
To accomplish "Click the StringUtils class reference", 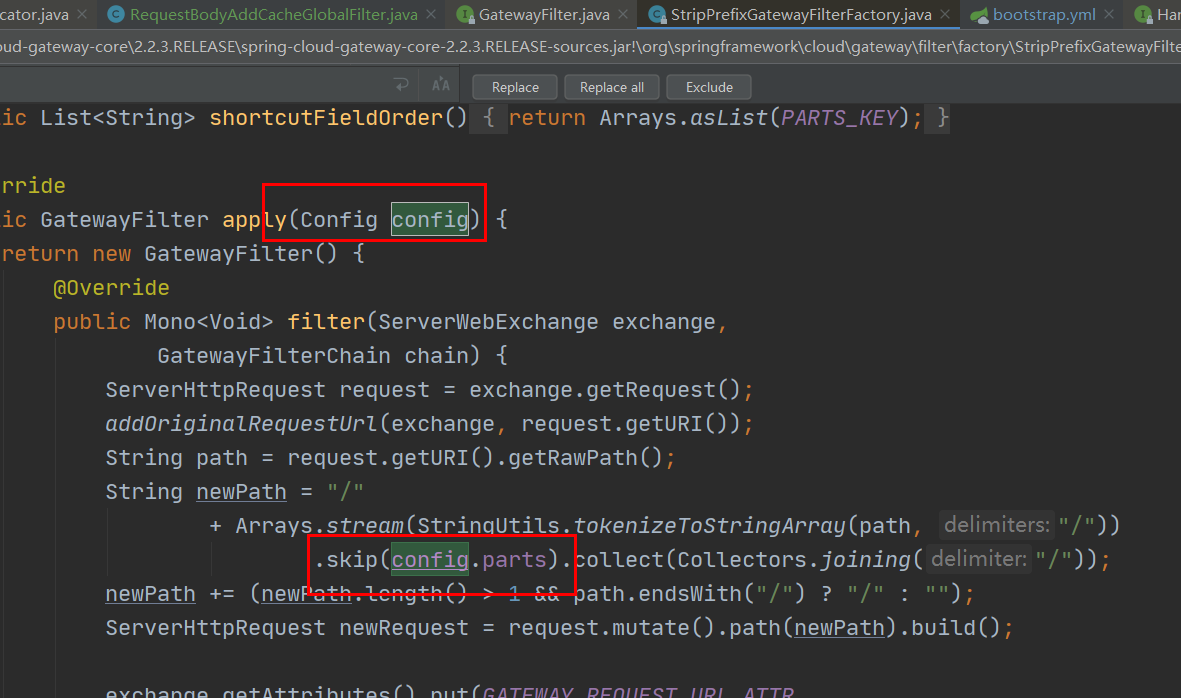I will coord(488,526).
